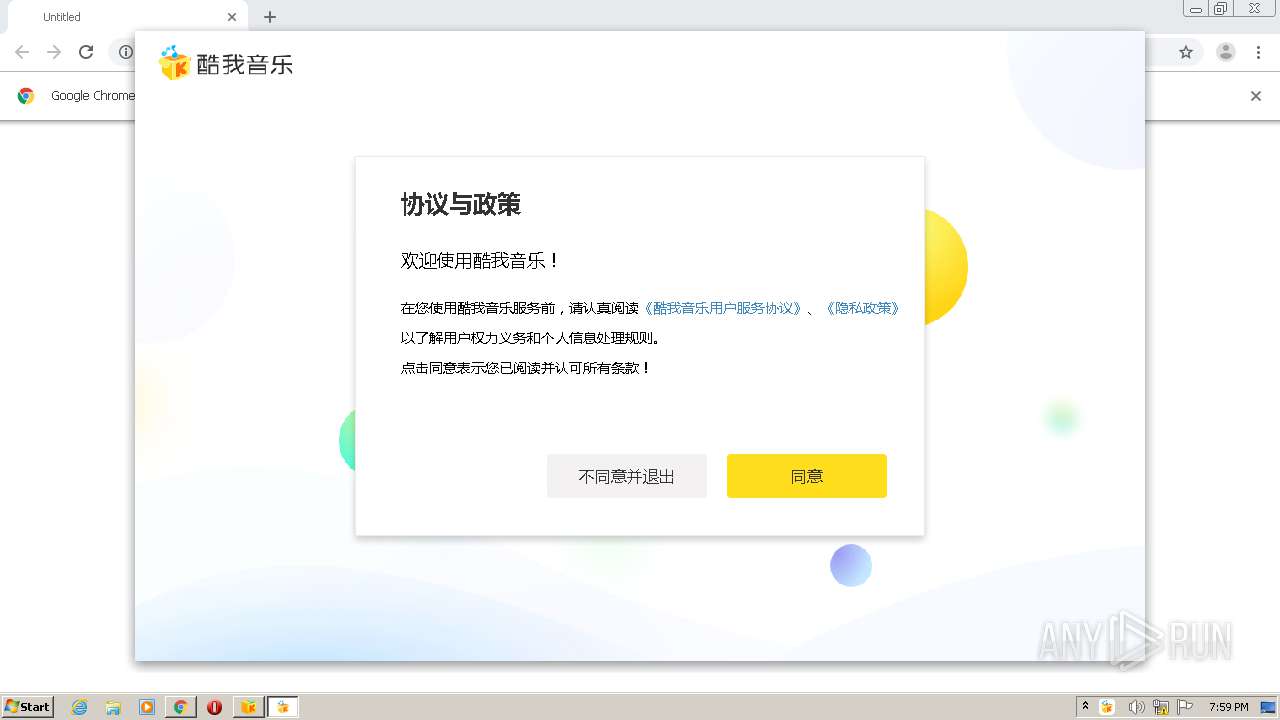Launch Internet Explorer from the taskbar
Image resolution: width=1280 pixels, height=720 pixels.
point(80,707)
